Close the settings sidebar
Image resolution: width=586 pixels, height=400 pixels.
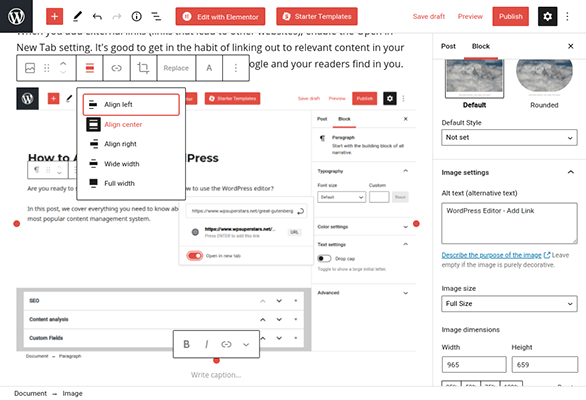point(571,46)
